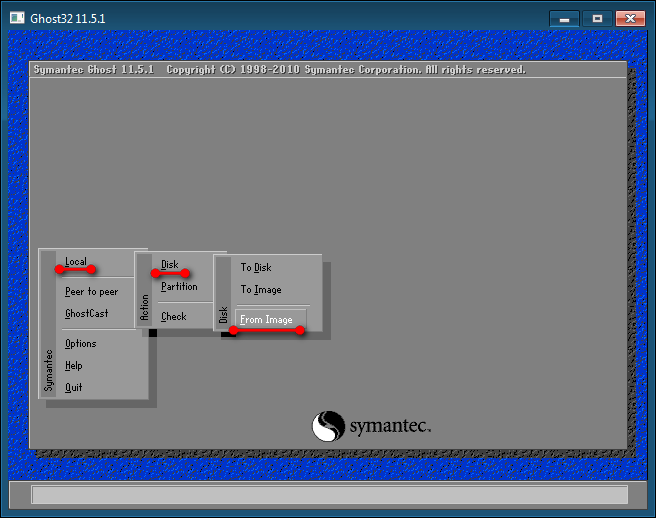Click the Ghost32 title bar app icon

[x=17, y=18]
